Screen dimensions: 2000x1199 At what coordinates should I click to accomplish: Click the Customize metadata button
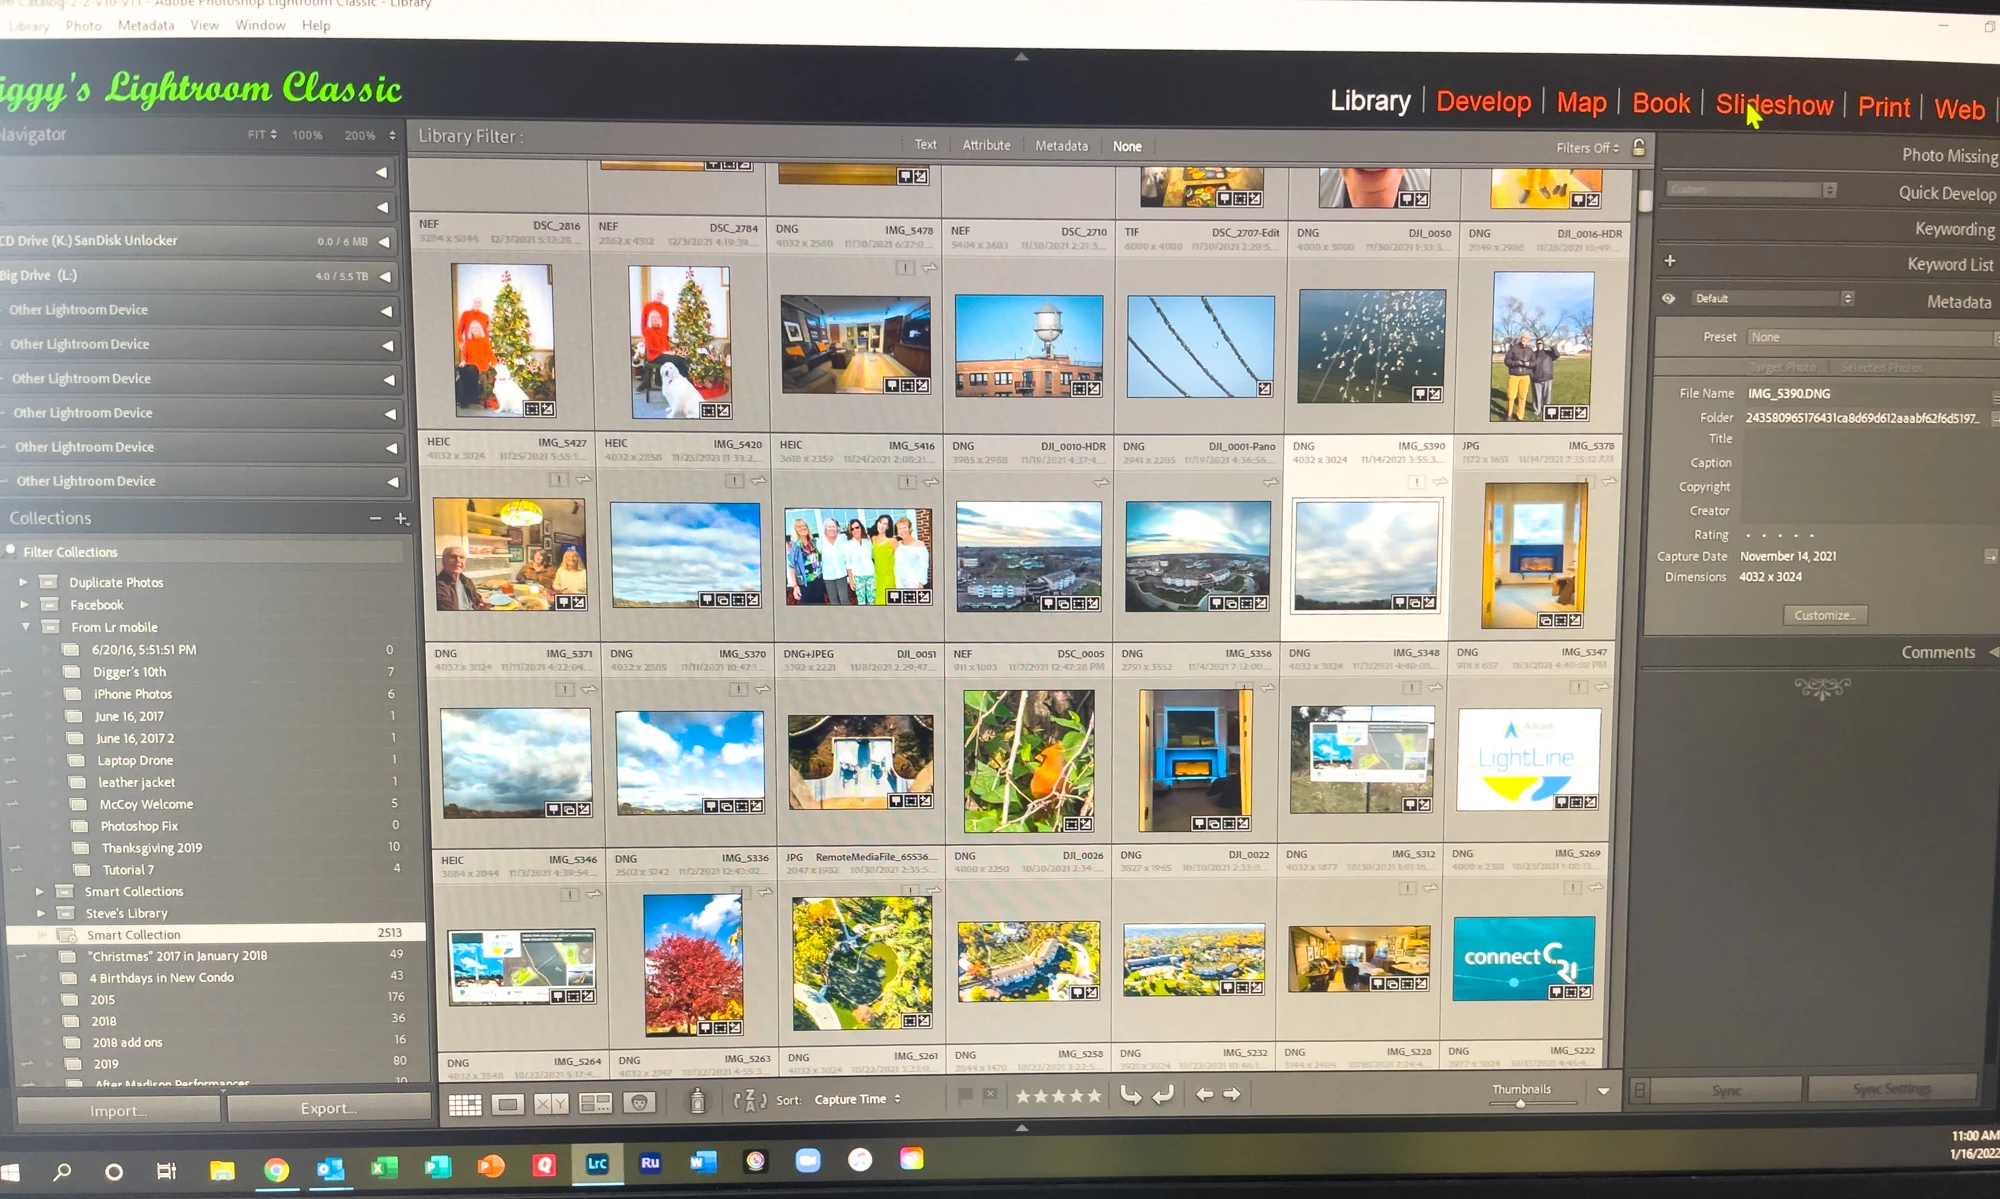click(x=1824, y=615)
